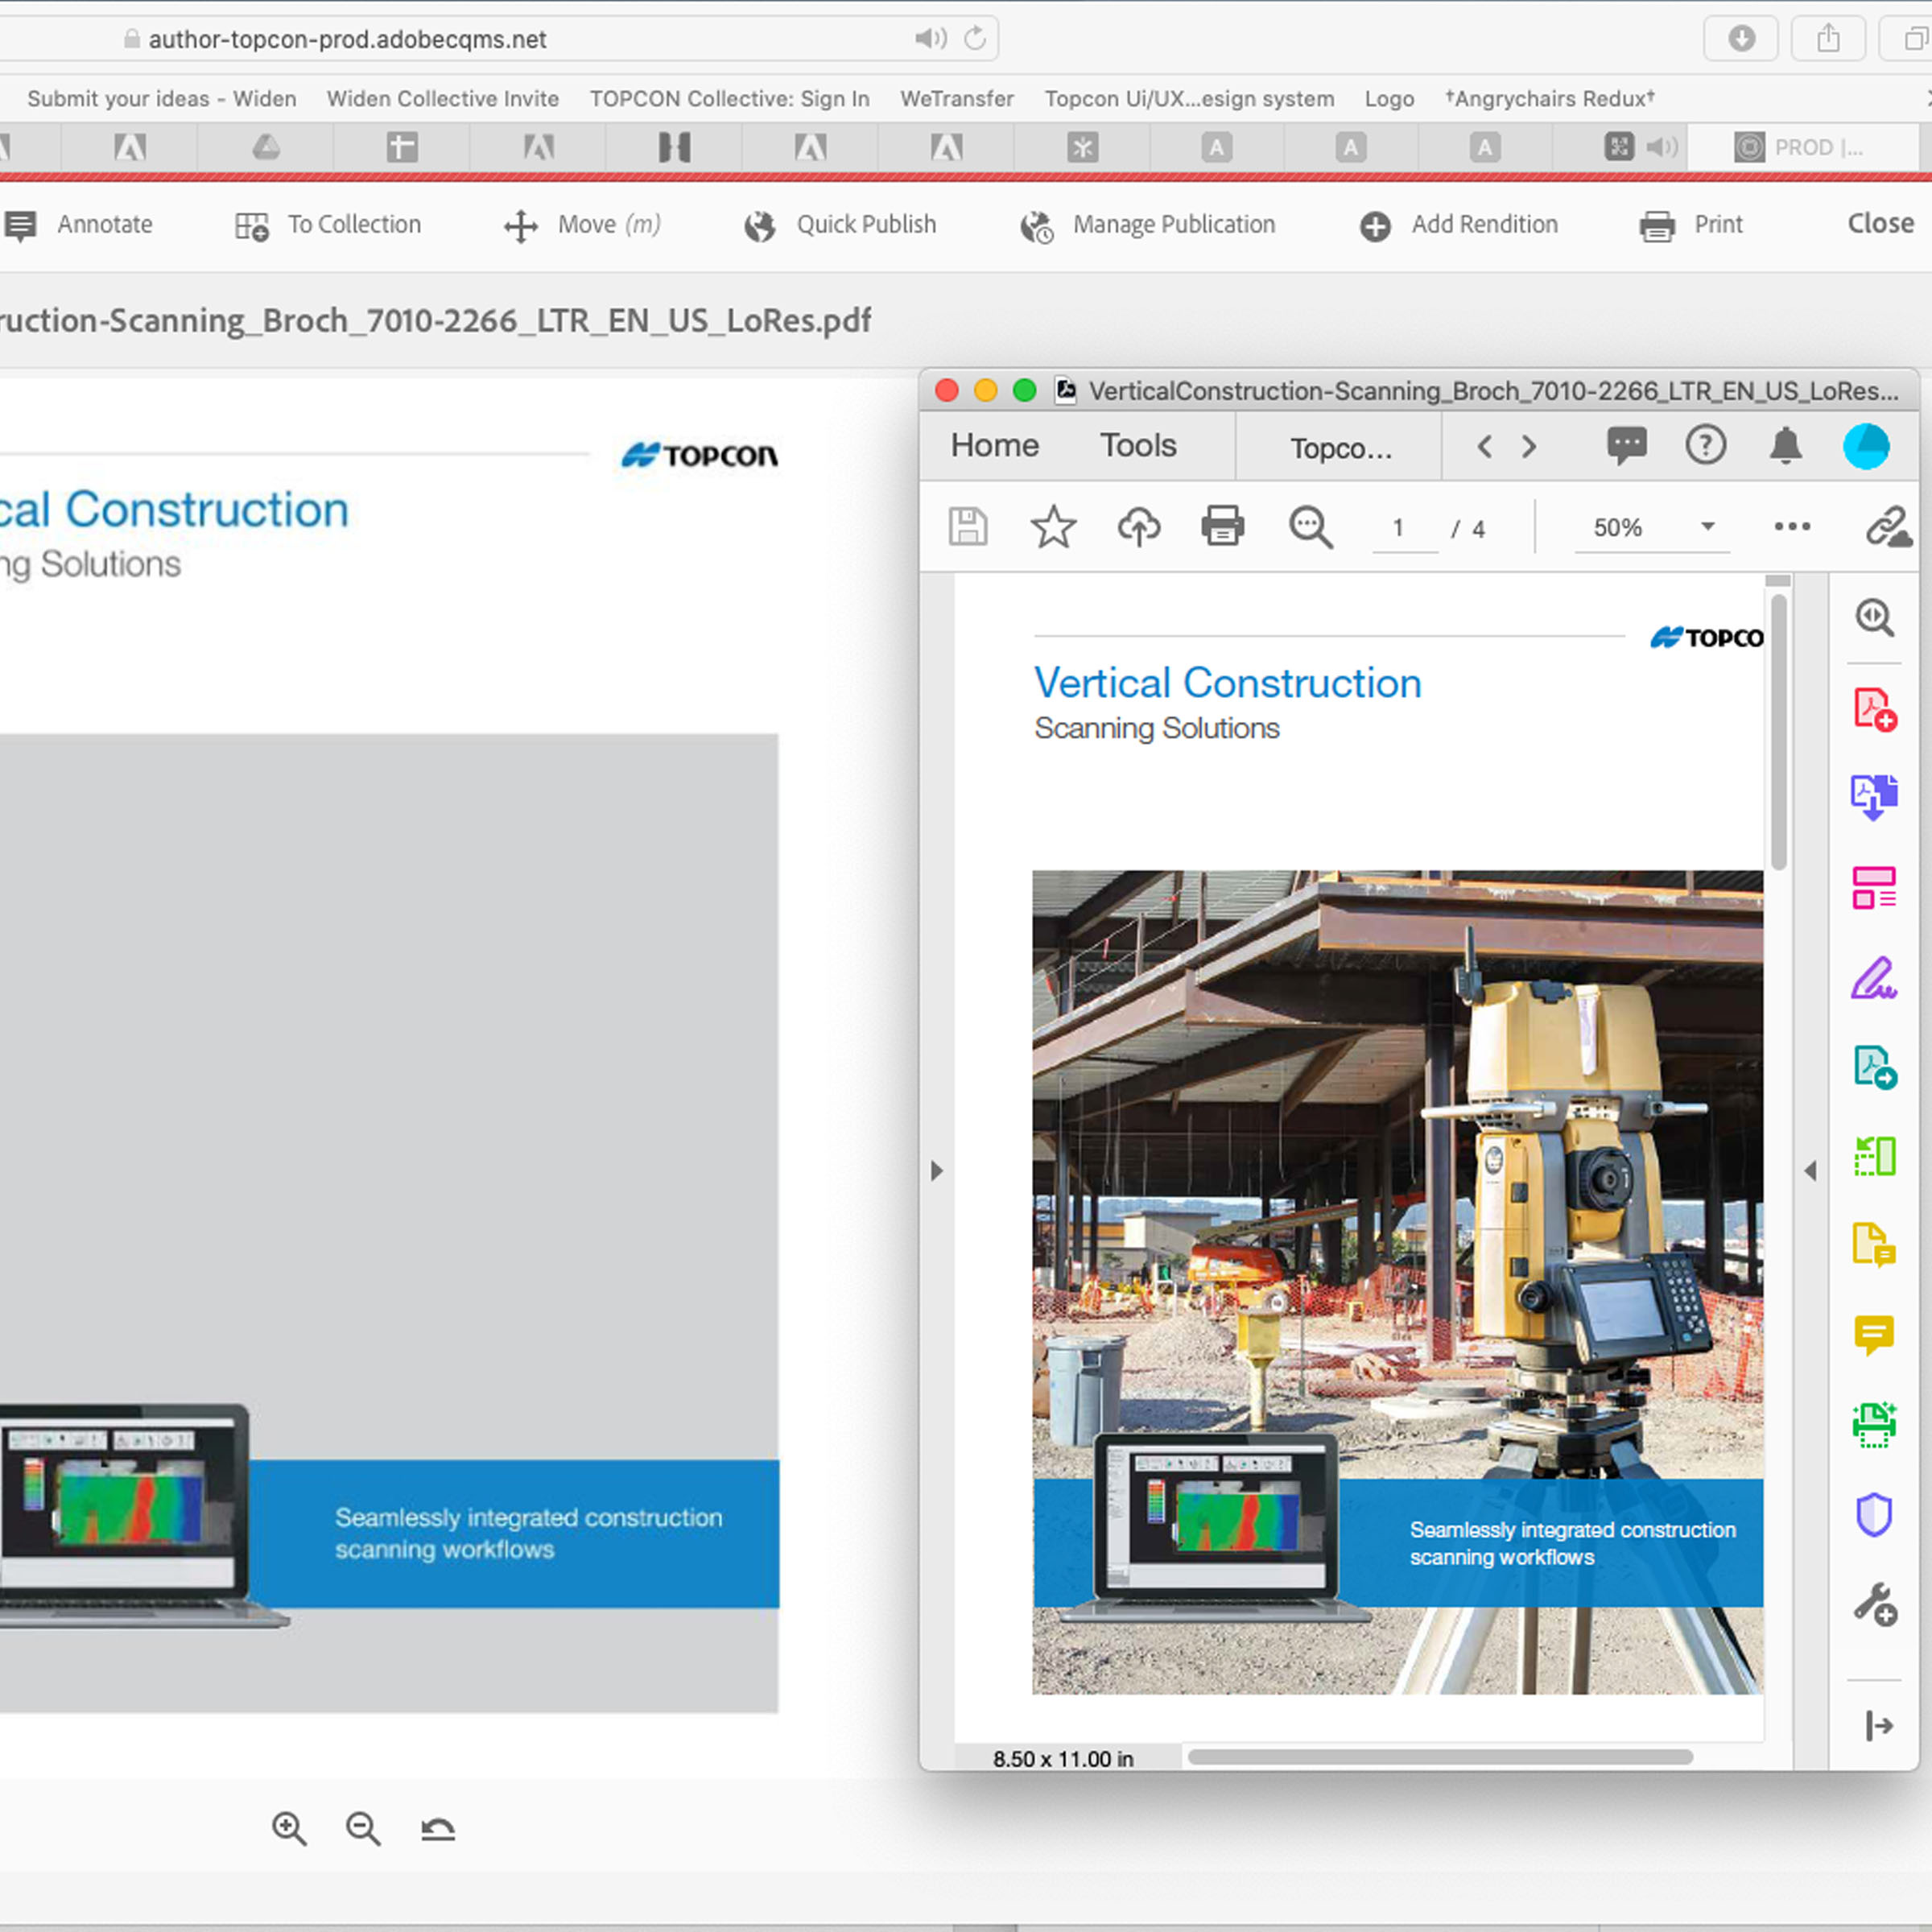Zoom in on the AEM asset preview
The image size is (1932, 1932).
[x=289, y=1829]
